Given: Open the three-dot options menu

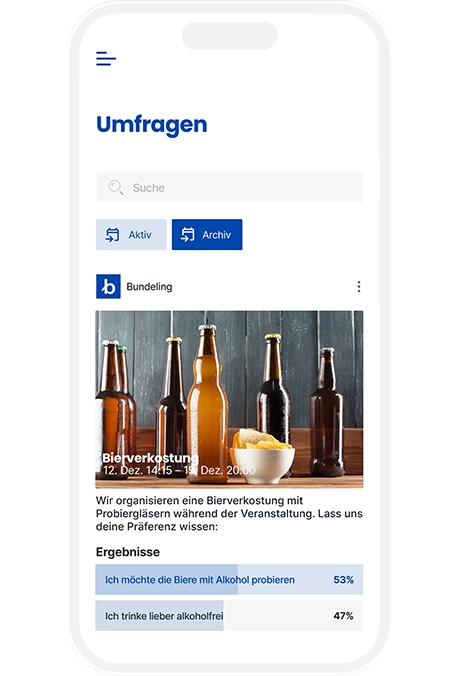Looking at the screenshot, I should pos(359,287).
